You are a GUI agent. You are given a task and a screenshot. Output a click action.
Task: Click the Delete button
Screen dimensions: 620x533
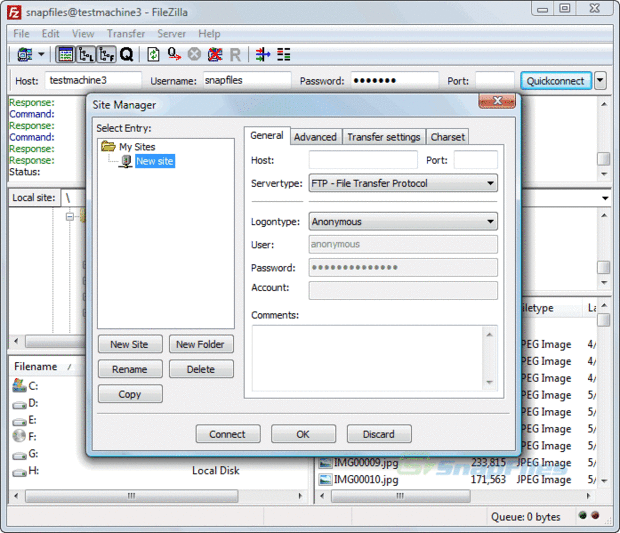click(x=201, y=369)
